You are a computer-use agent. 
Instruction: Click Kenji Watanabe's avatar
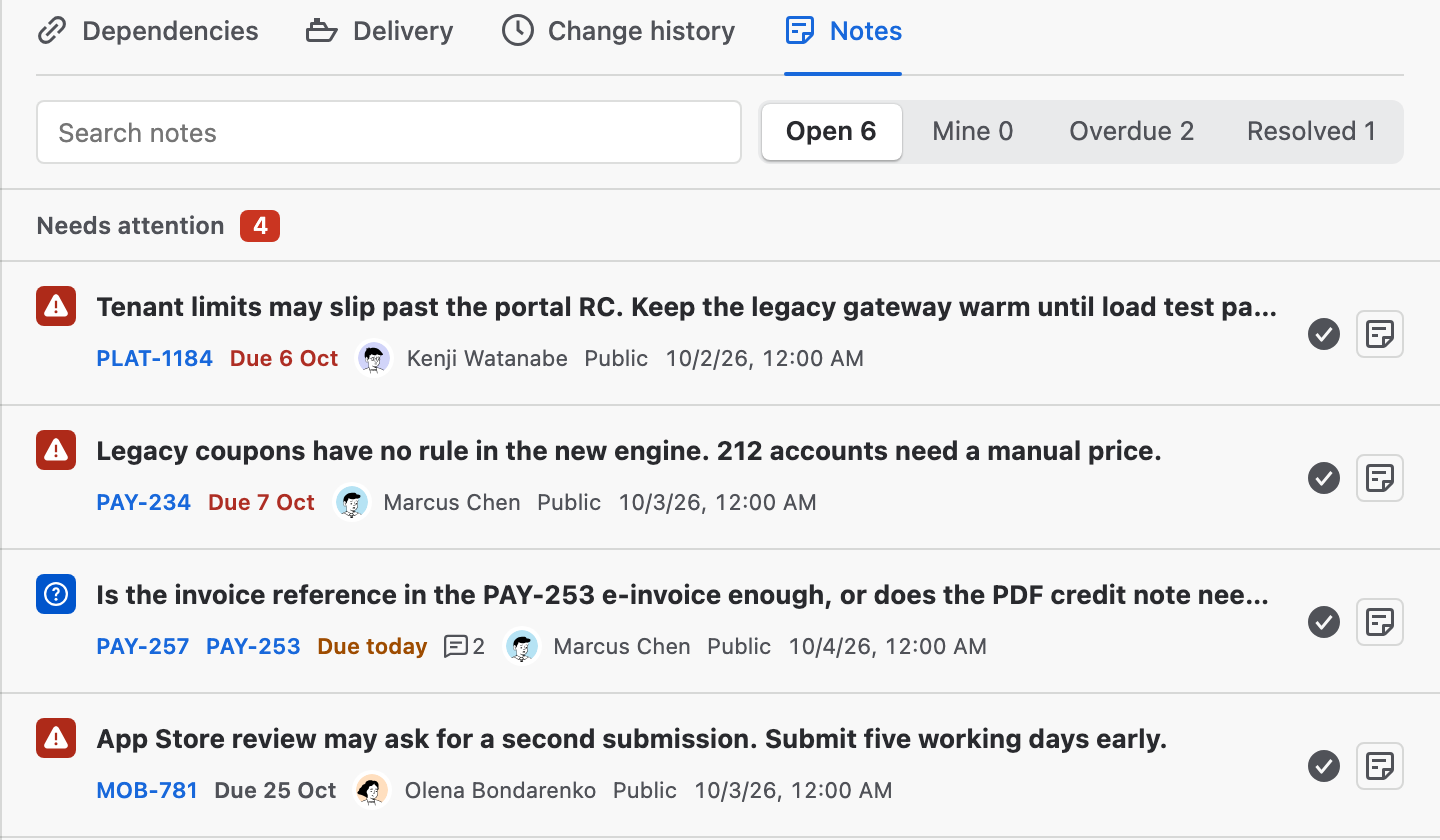tap(374, 358)
